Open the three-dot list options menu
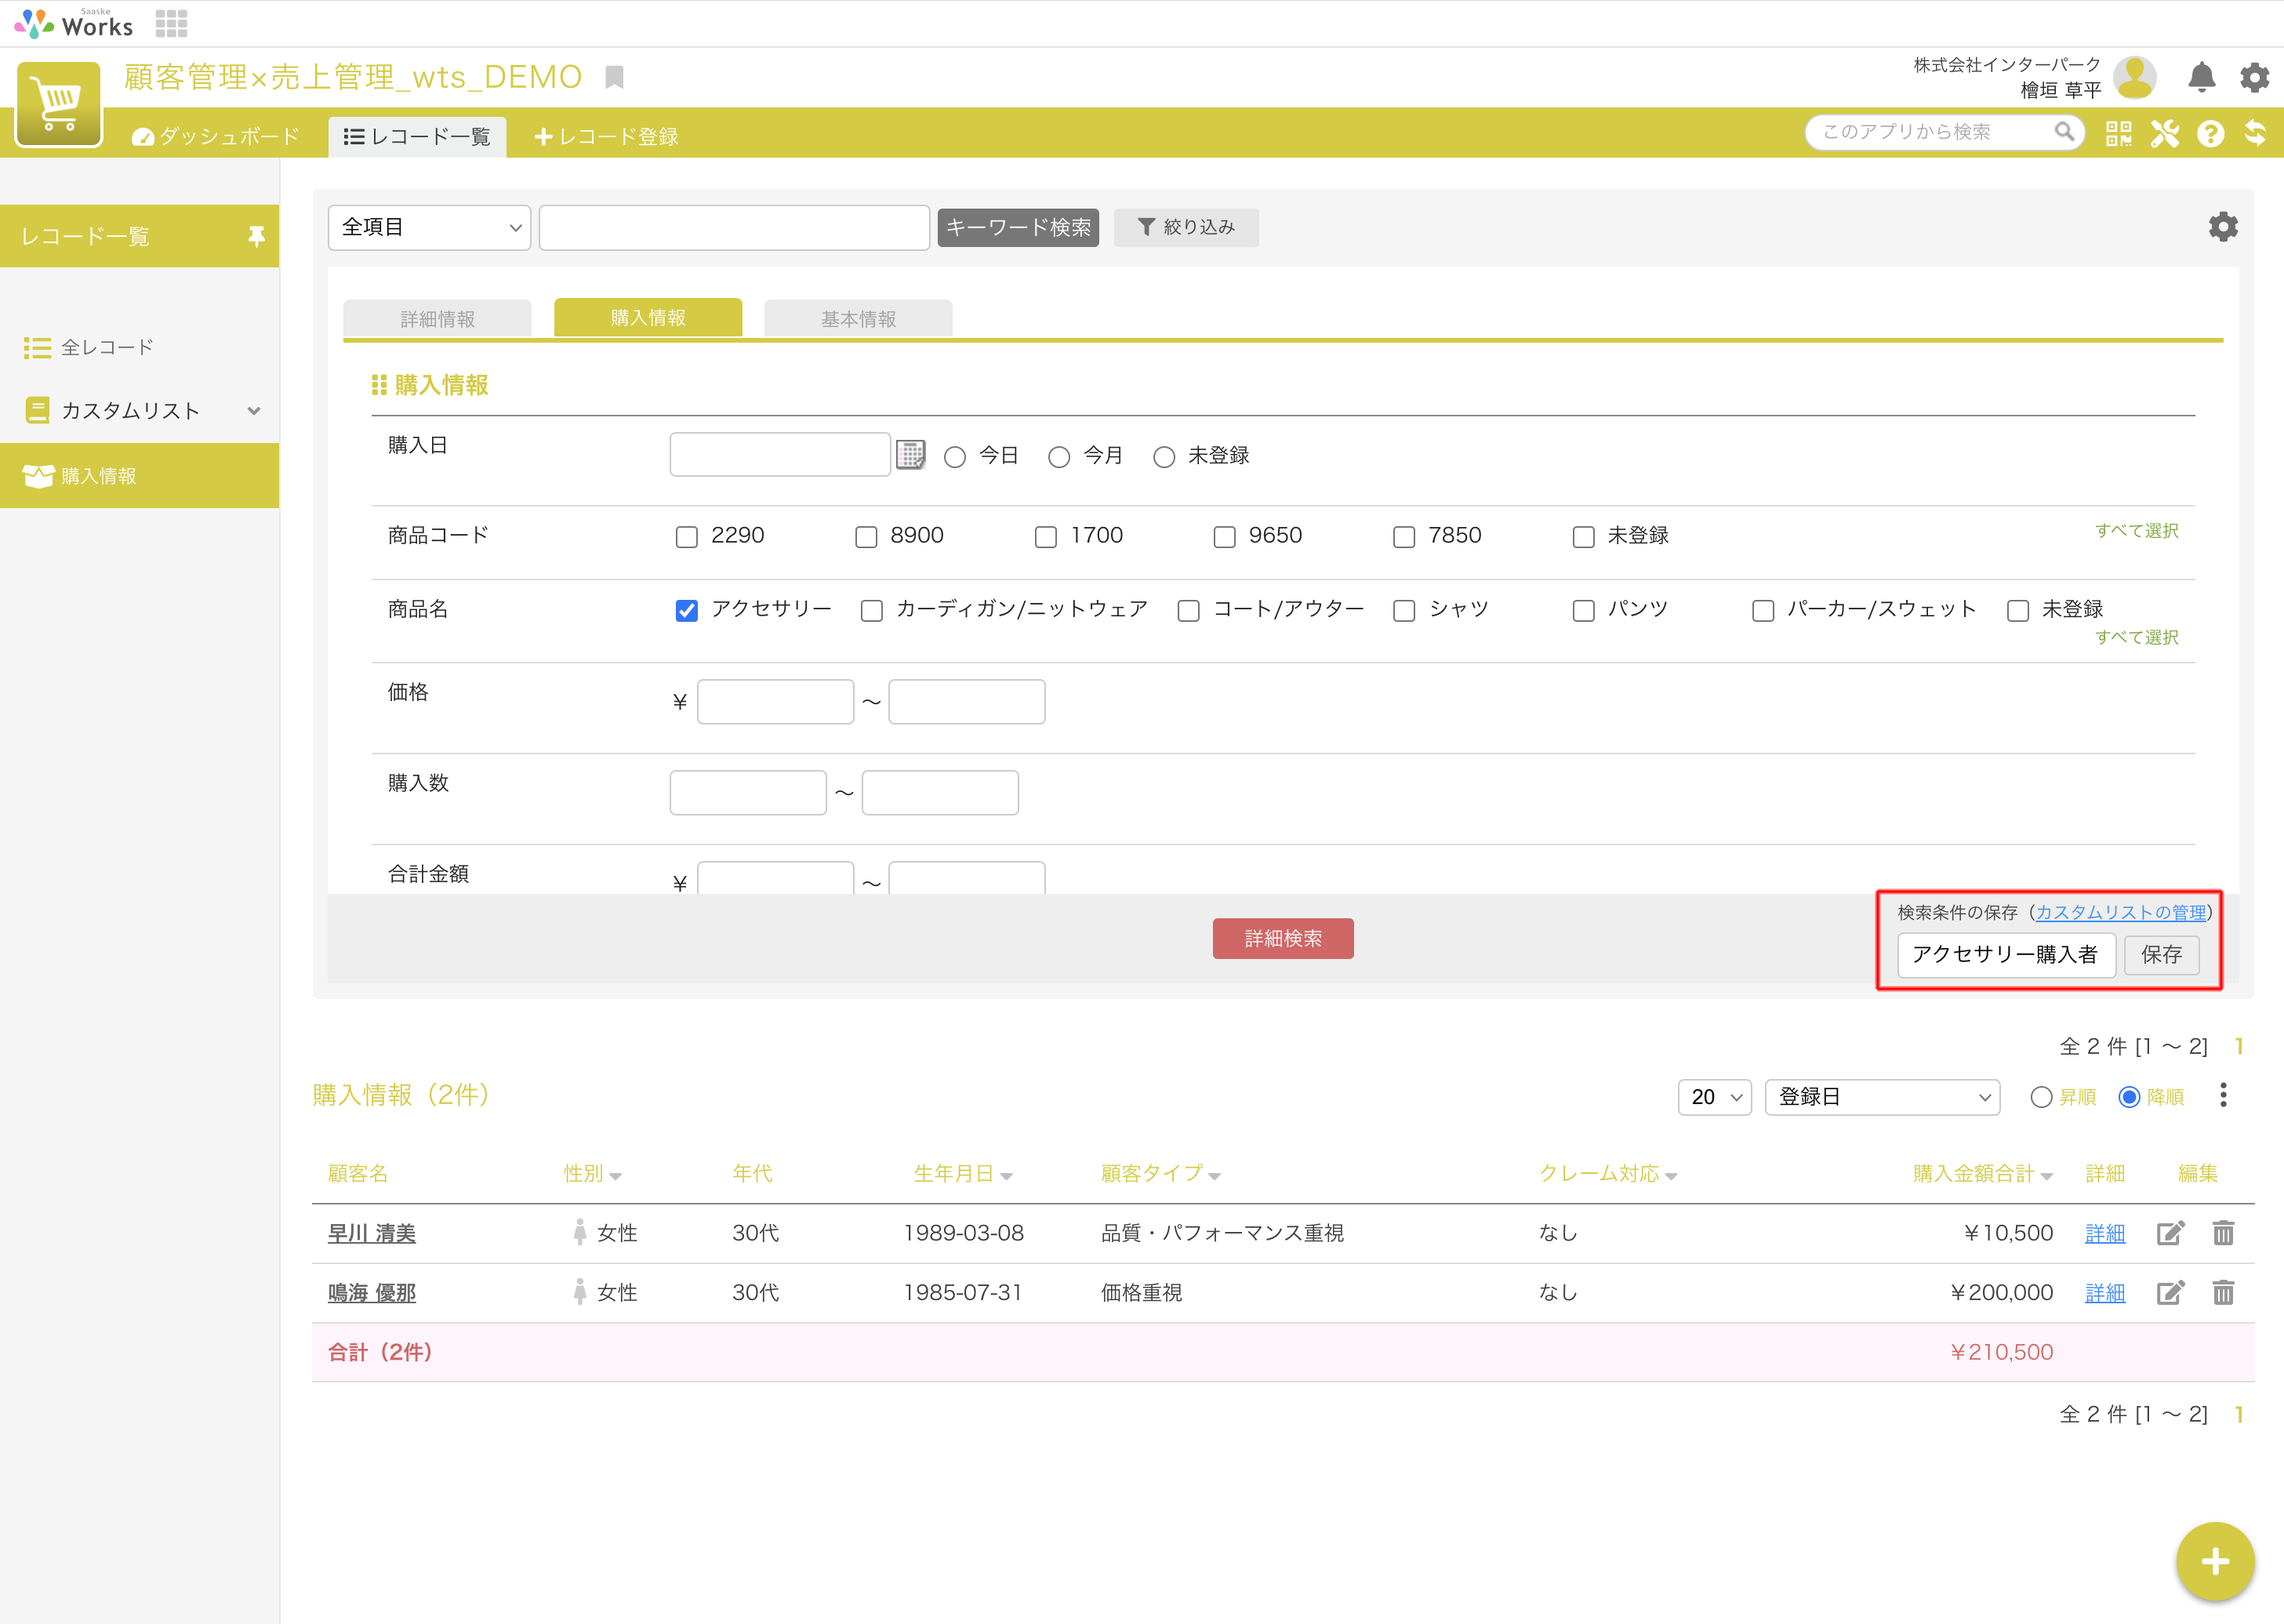Screen dimensions: 2284x1624 click(2223, 1096)
